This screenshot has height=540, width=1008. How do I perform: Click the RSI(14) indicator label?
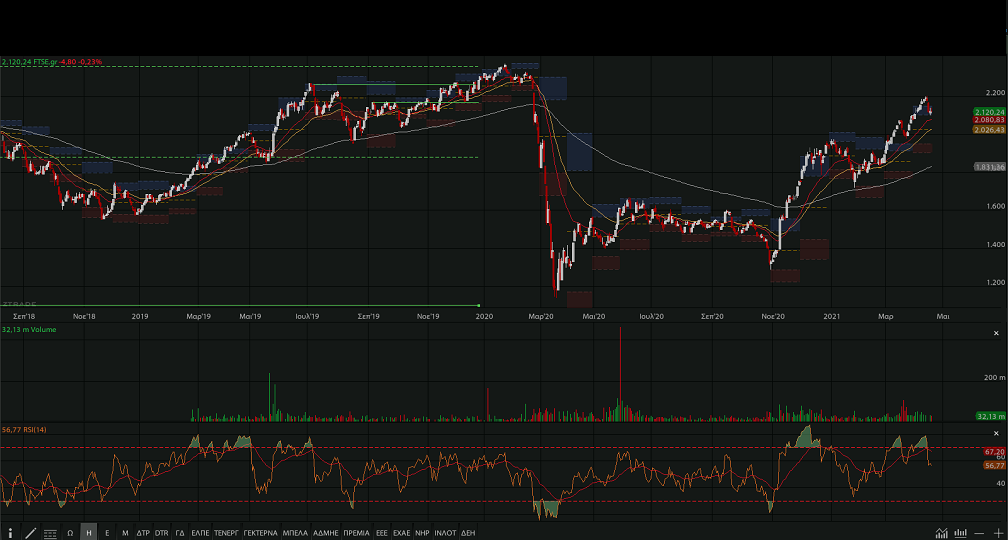(24, 429)
